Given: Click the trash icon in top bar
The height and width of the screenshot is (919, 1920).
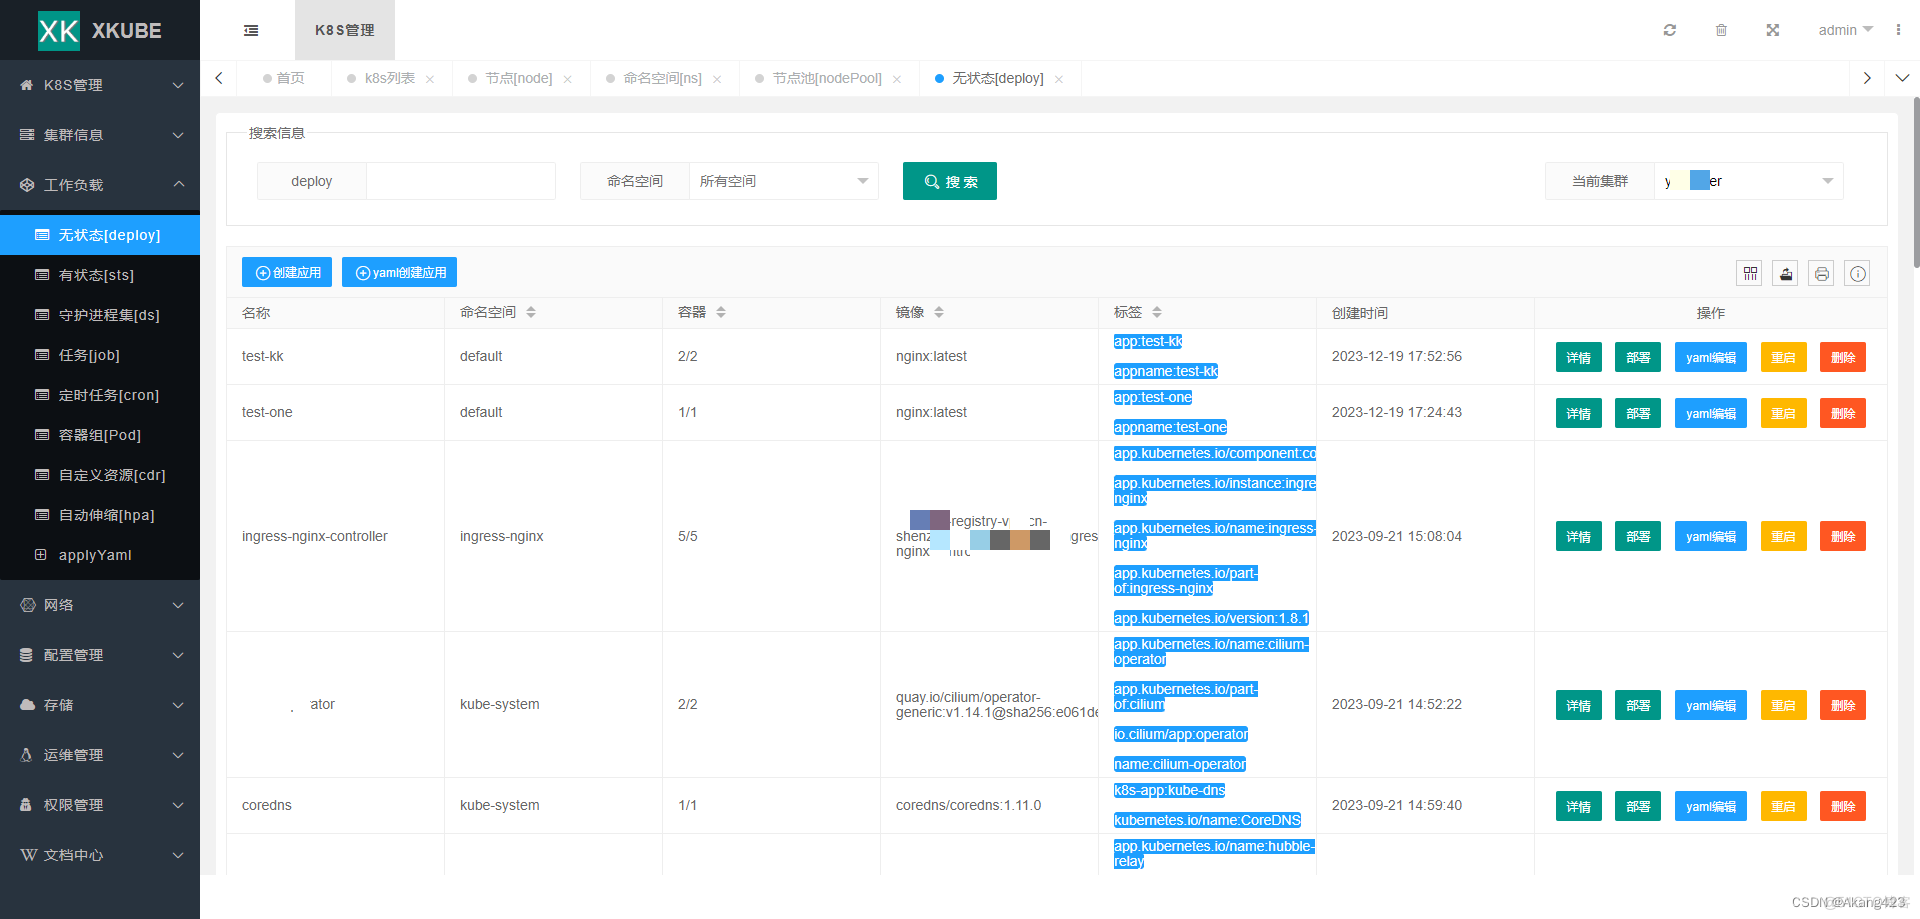Looking at the screenshot, I should point(1721,30).
